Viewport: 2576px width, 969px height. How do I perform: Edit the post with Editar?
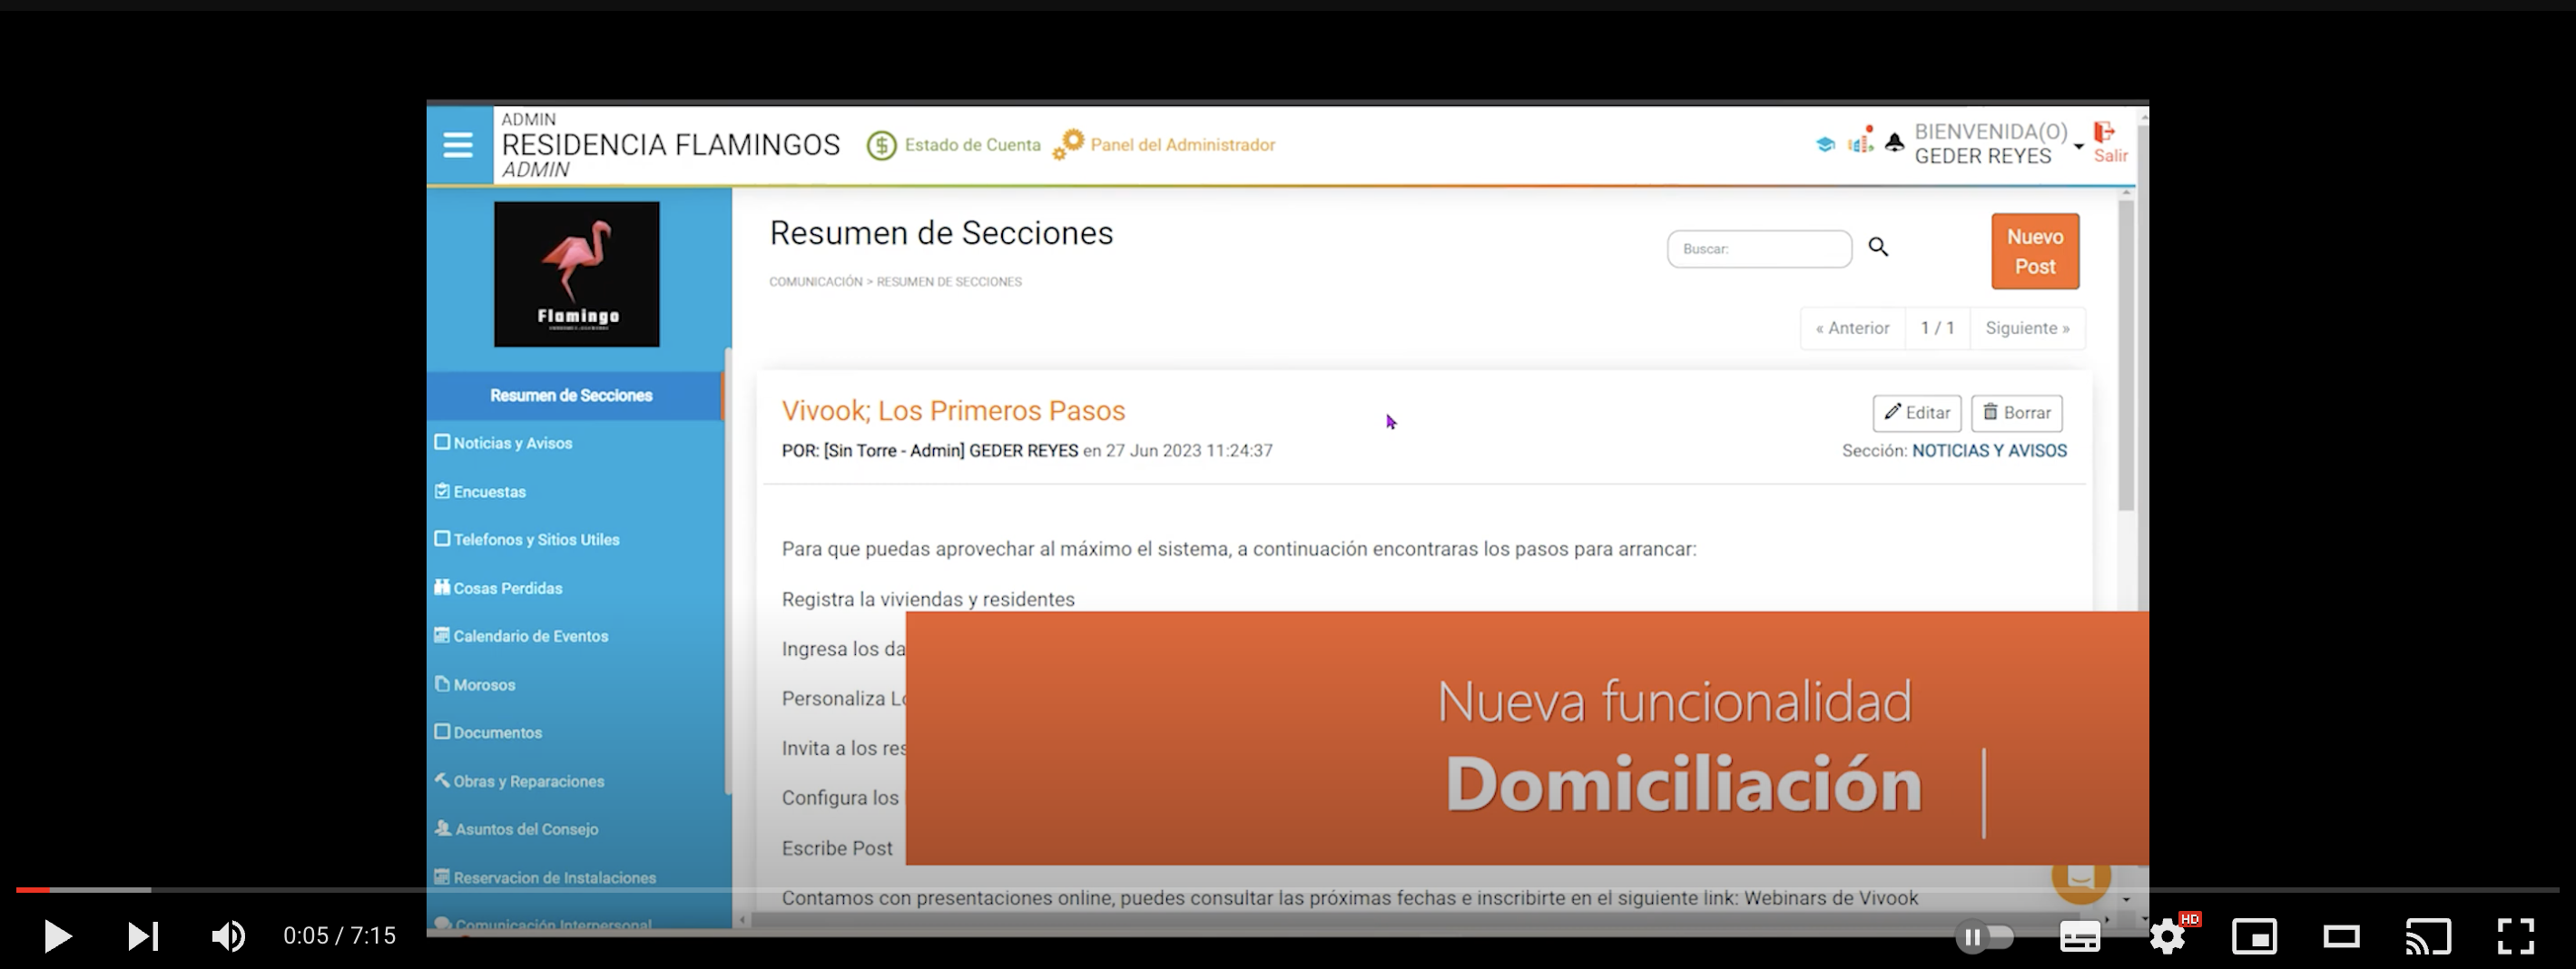click(x=1917, y=413)
